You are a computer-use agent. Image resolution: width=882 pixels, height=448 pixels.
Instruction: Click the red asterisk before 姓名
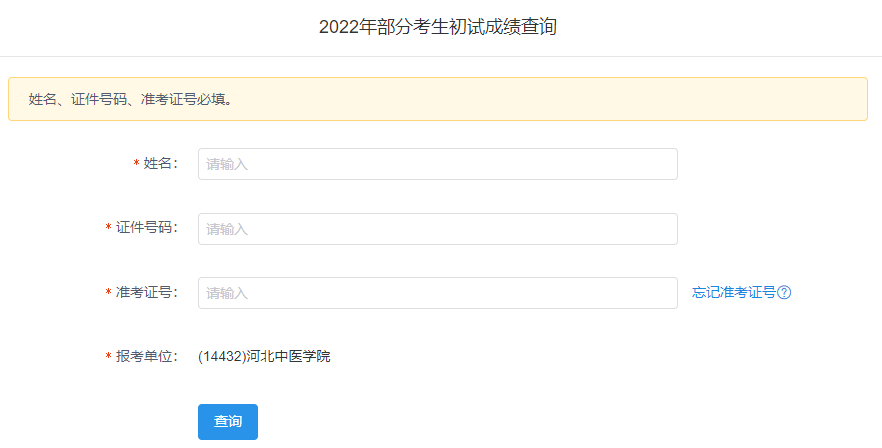(x=136, y=165)
